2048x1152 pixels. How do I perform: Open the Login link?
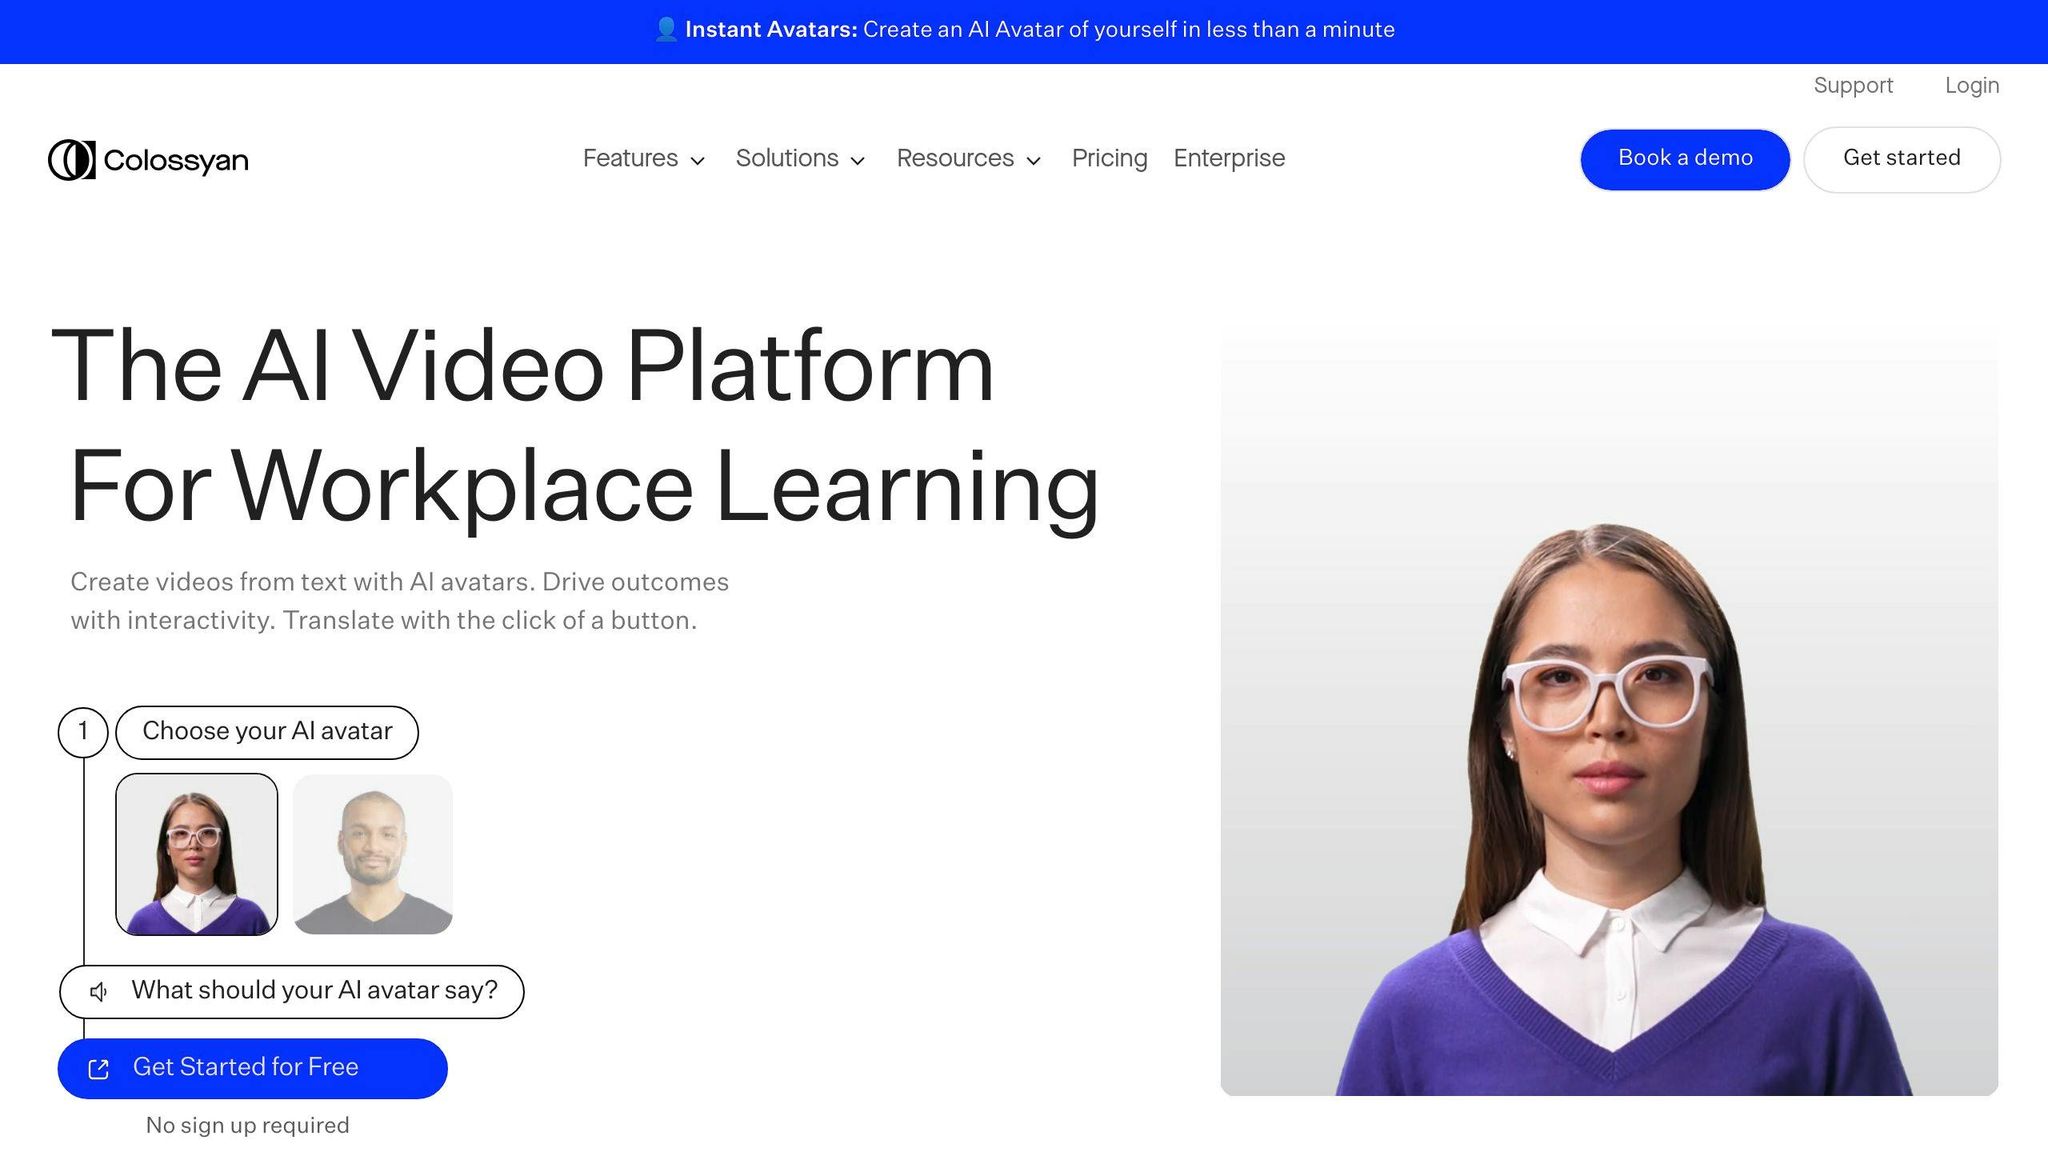click(1972, 86)
